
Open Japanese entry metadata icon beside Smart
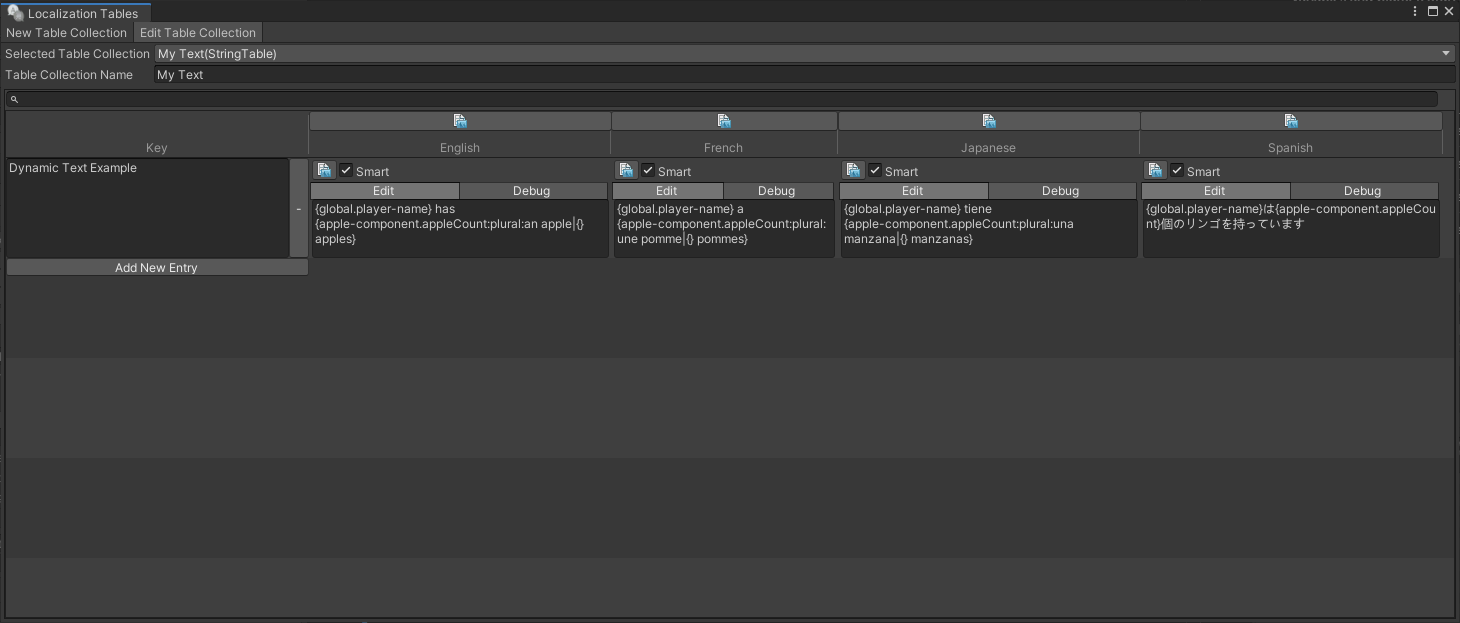(x=853, y=171)
